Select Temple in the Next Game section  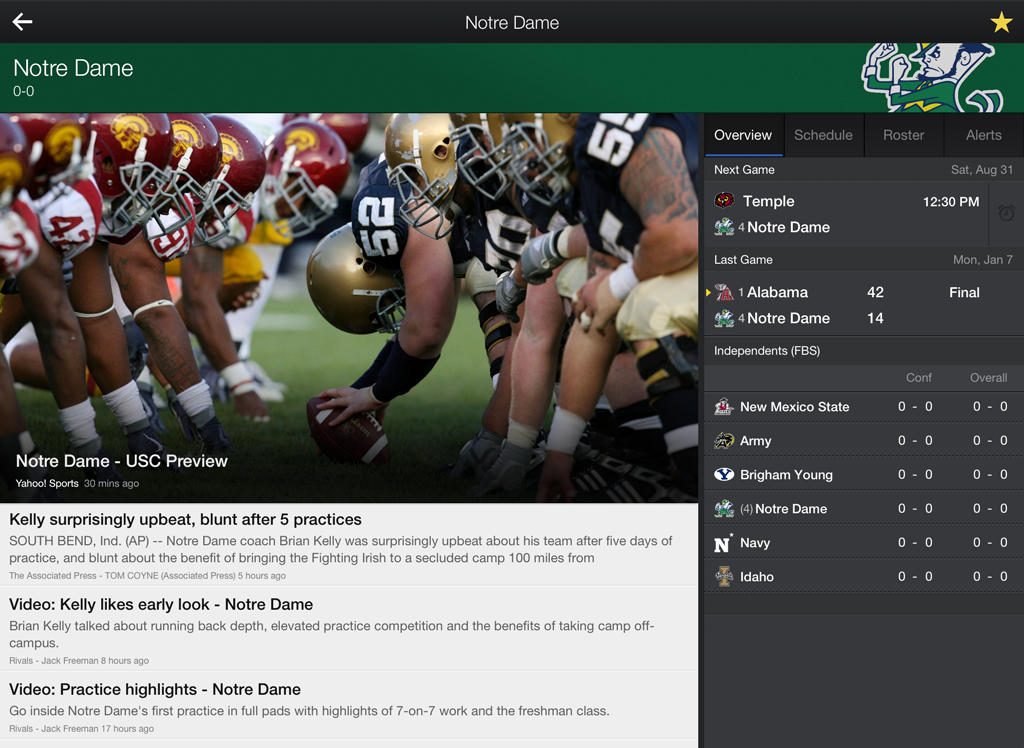click(x=769, y=201)
